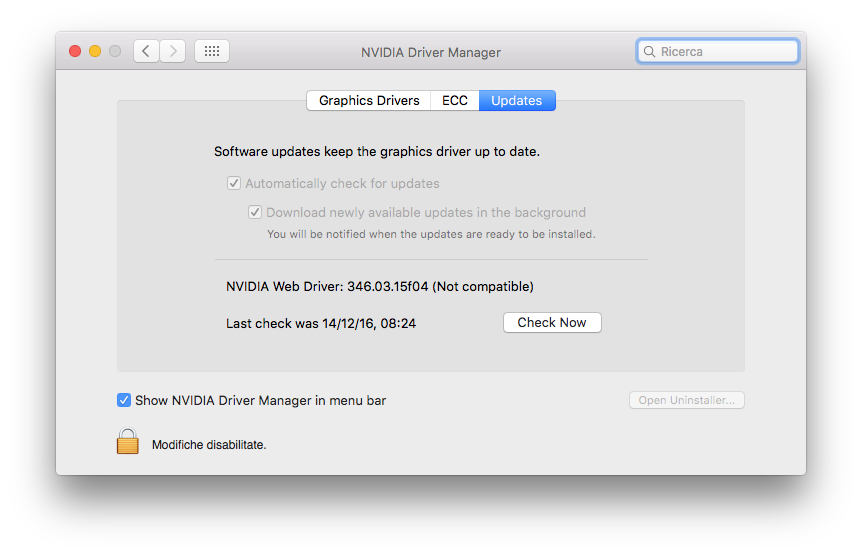The height and width of the screenshot is (555, 862).
Task: Click the Open Uninstaller button
Action: tap(687, 400)
